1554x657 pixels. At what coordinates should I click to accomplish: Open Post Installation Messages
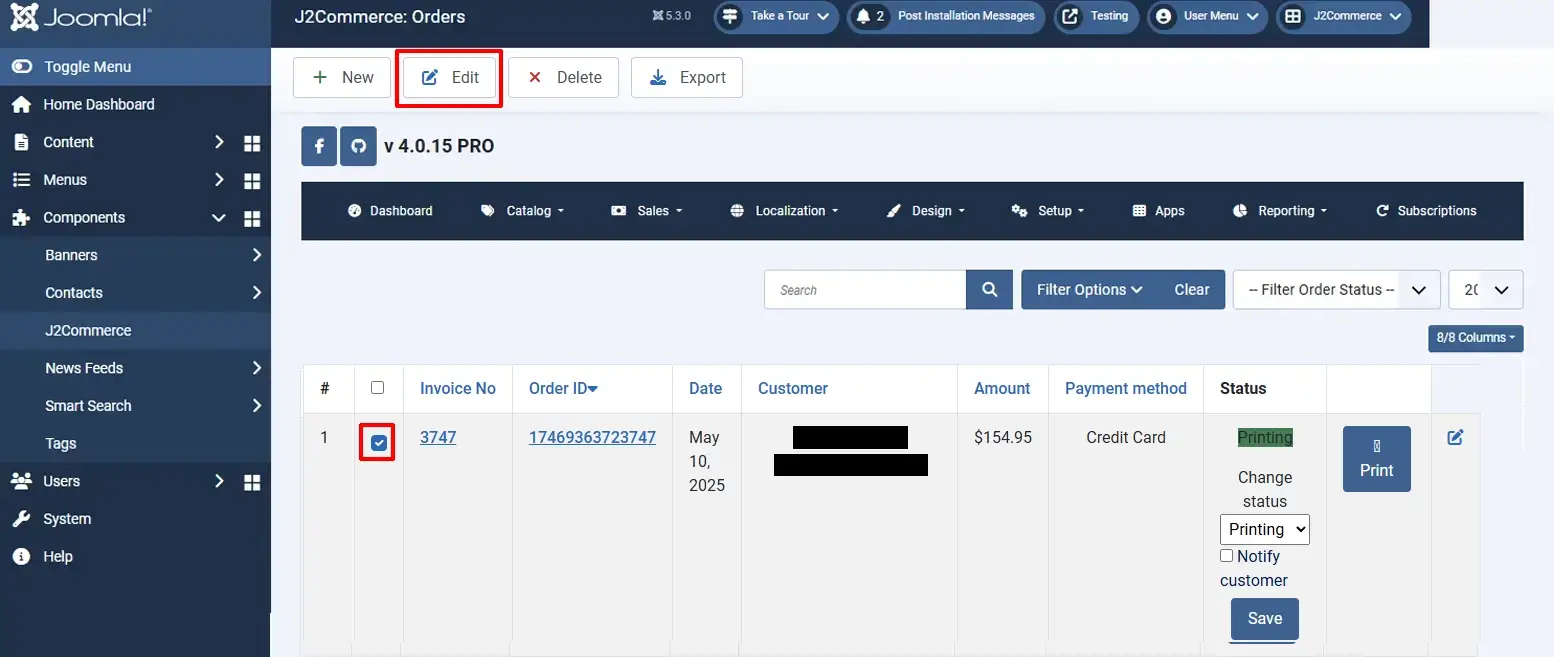click(x=947, y=16)
